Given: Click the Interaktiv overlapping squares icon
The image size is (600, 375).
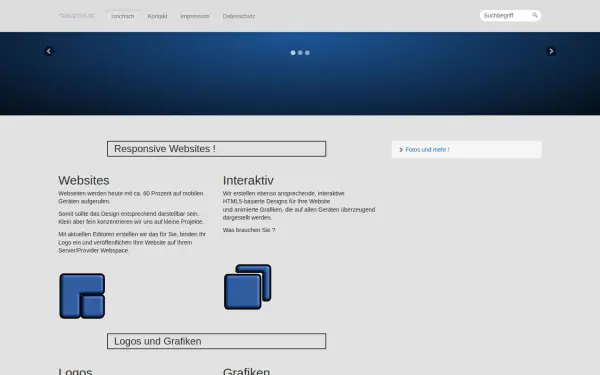Looking at the screenshot, I should 248,287.
